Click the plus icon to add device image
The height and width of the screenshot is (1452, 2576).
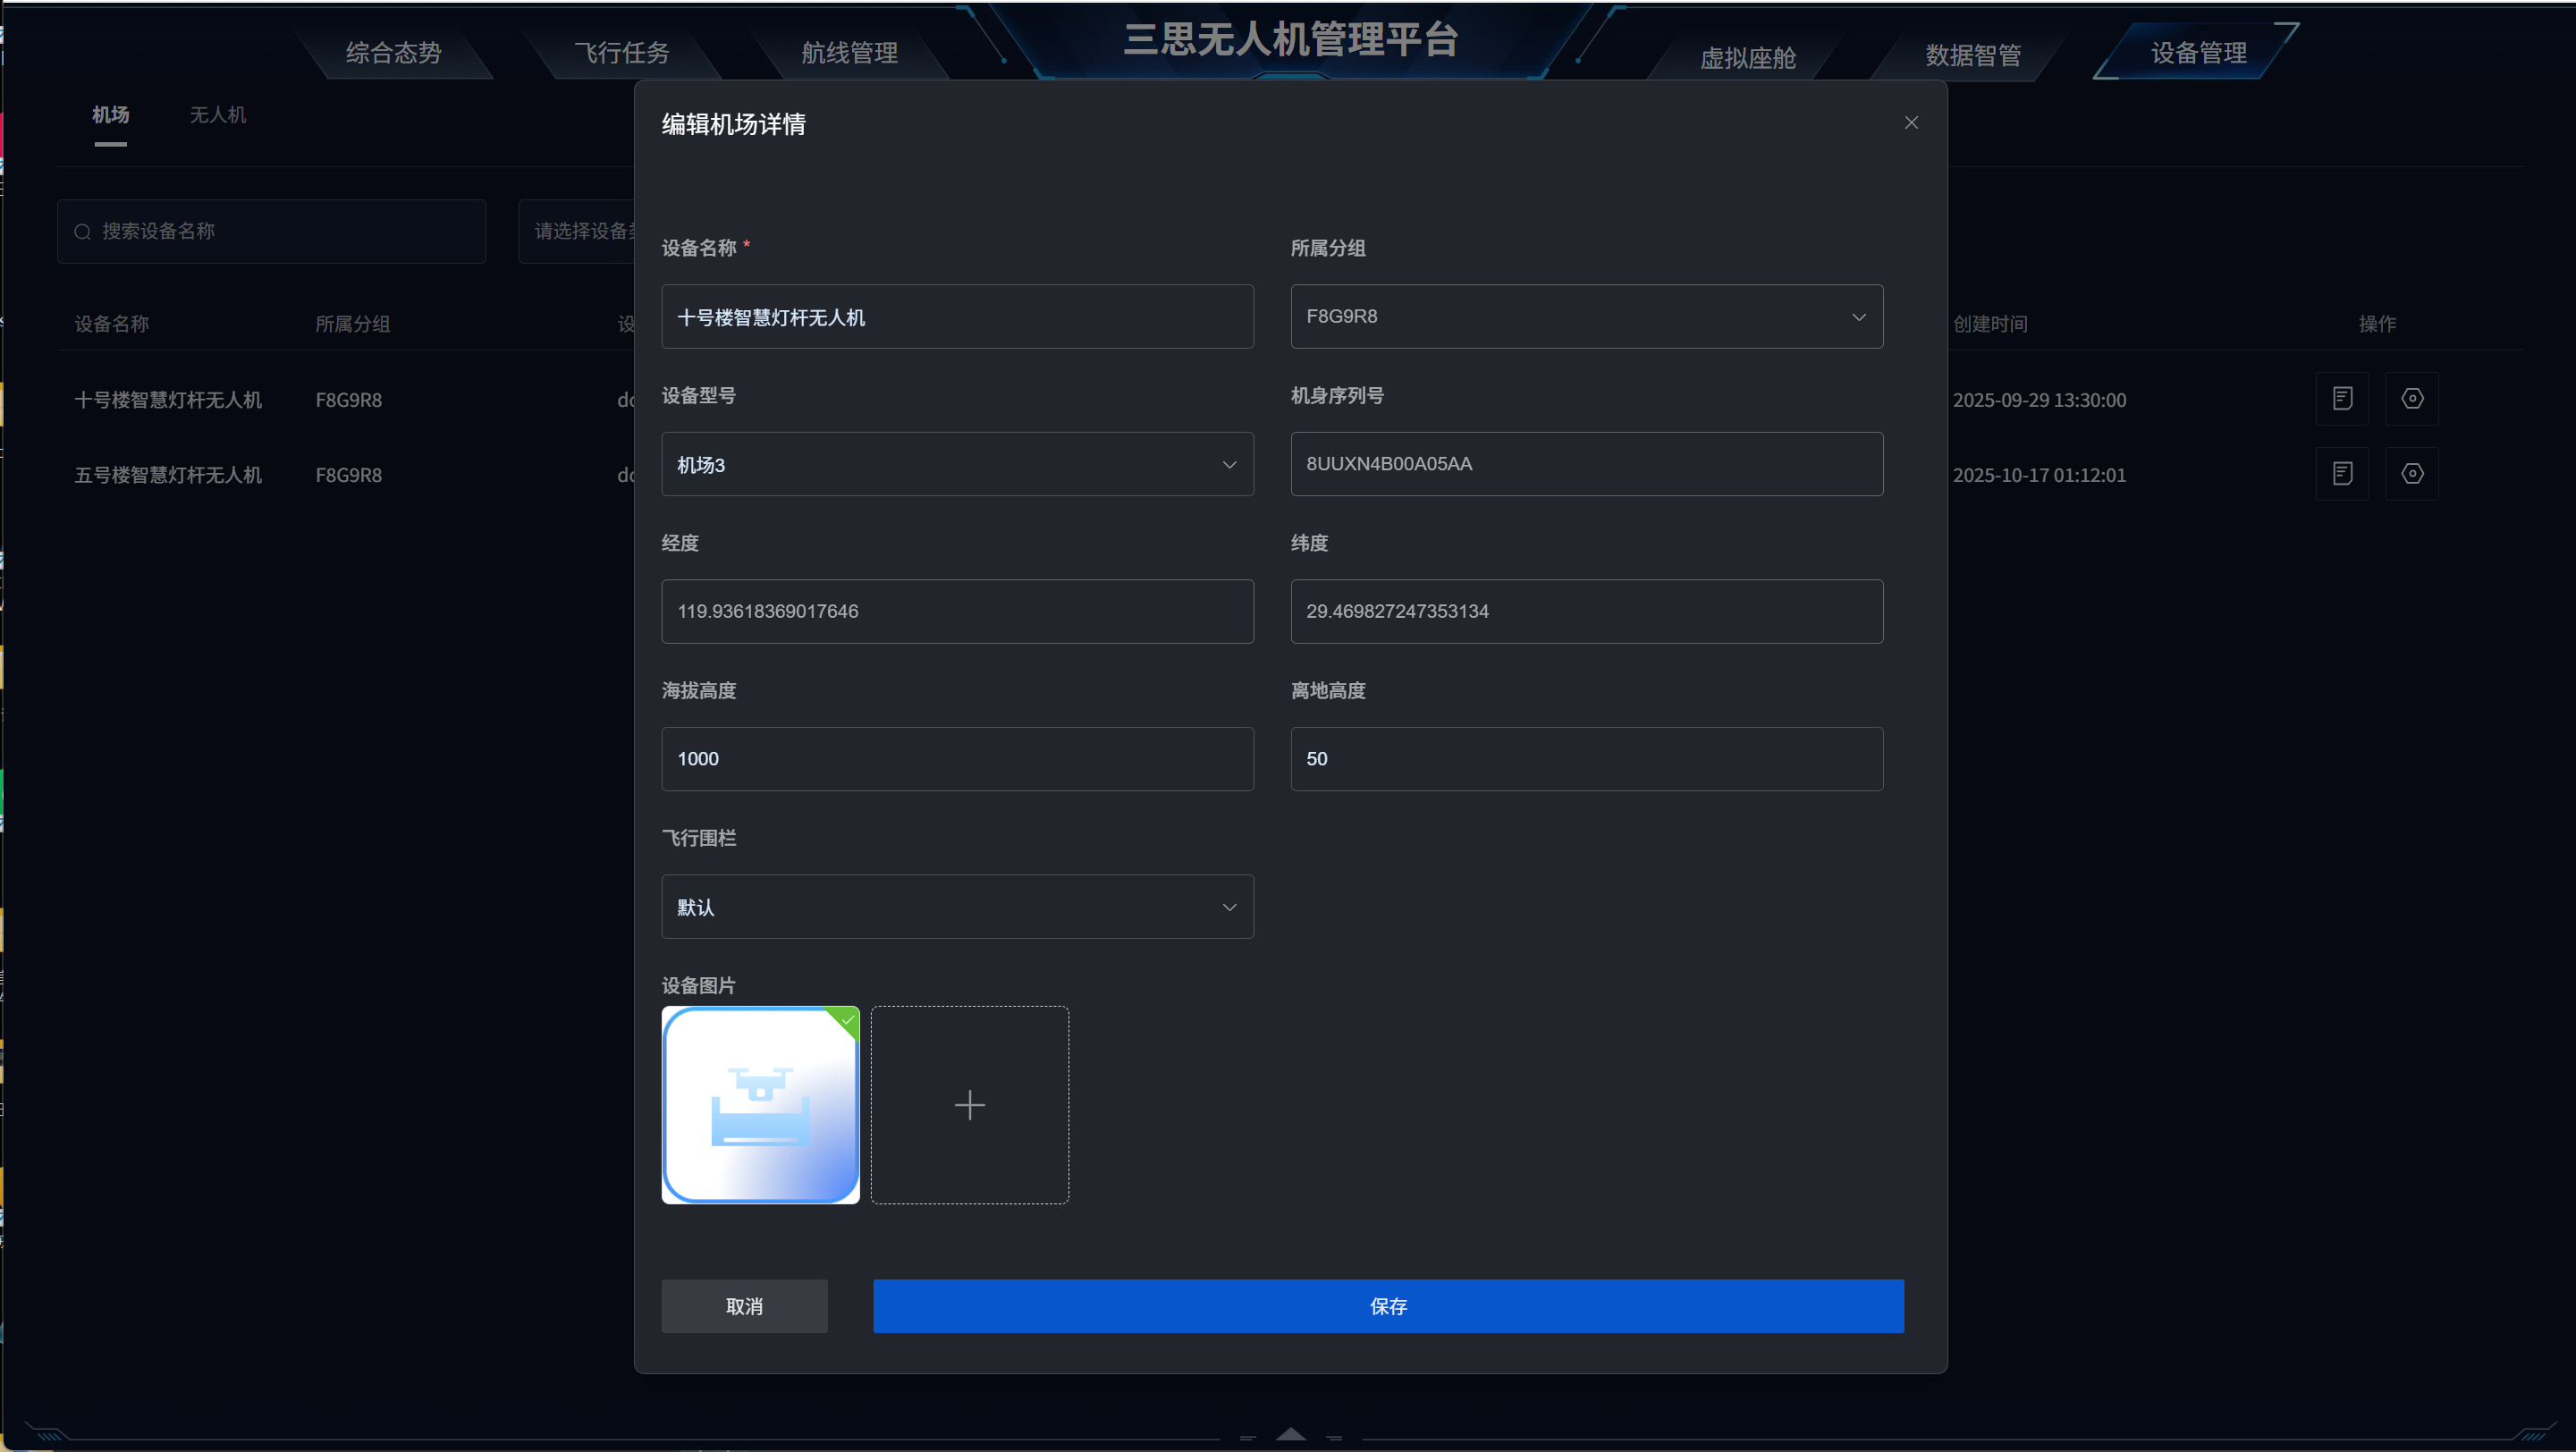click(969, 1105)
